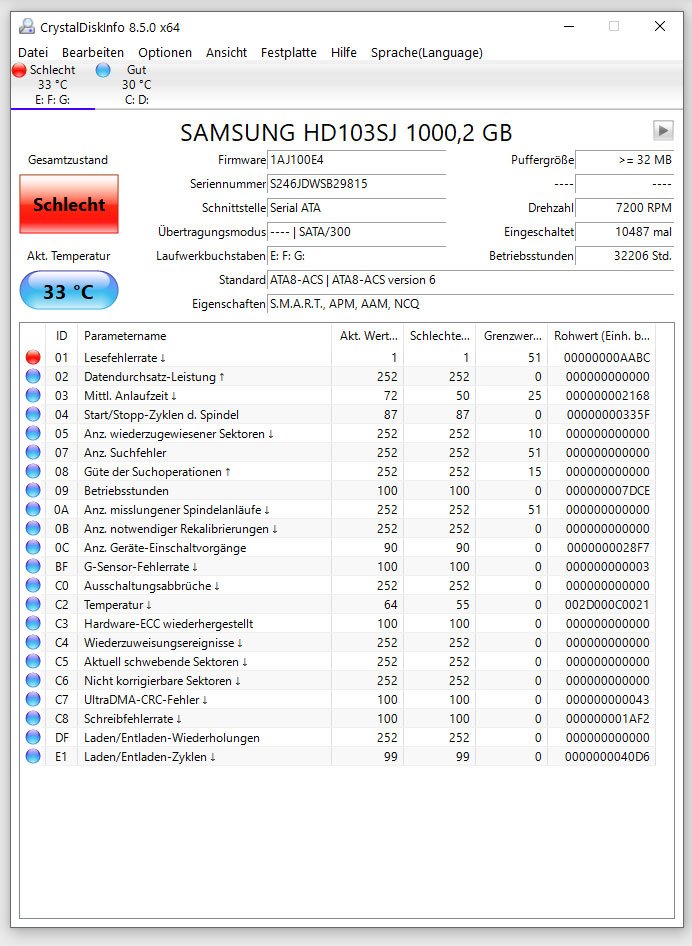Click the Akt. Wert column header
The width and height of the screenshot is (692, 946).
(x=367, y=336)
